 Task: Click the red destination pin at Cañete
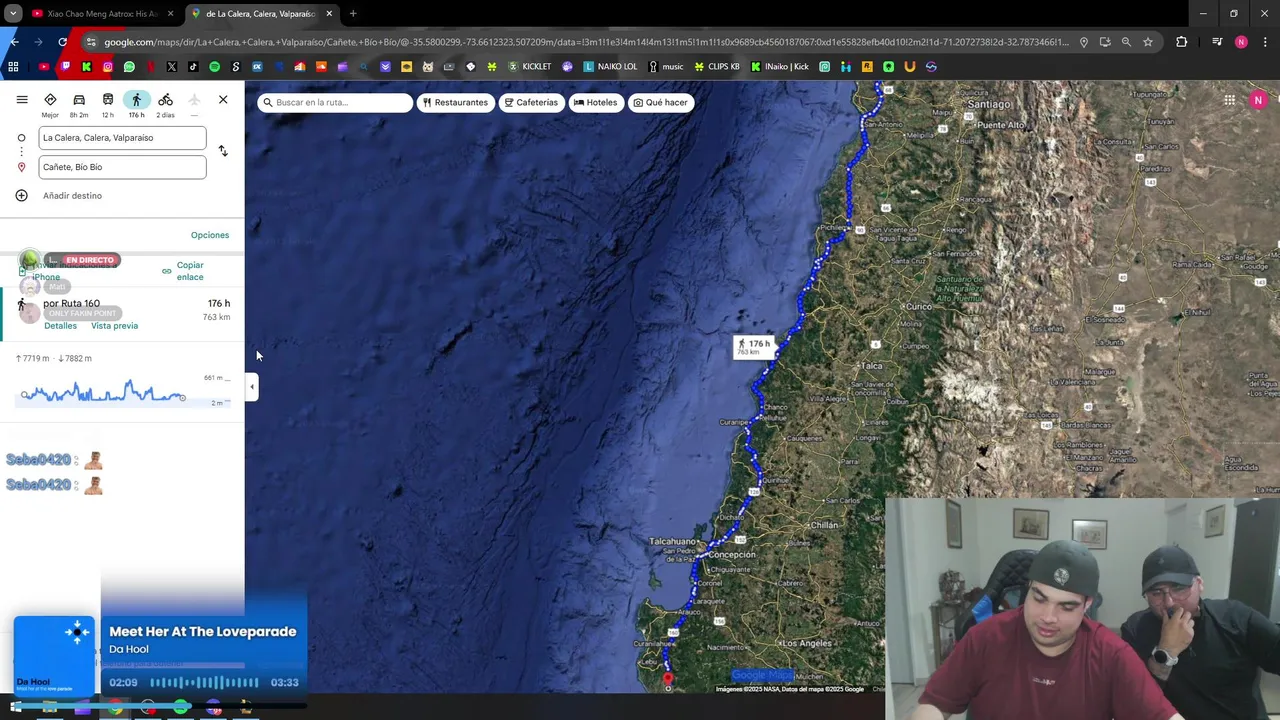tap(668, 680)
